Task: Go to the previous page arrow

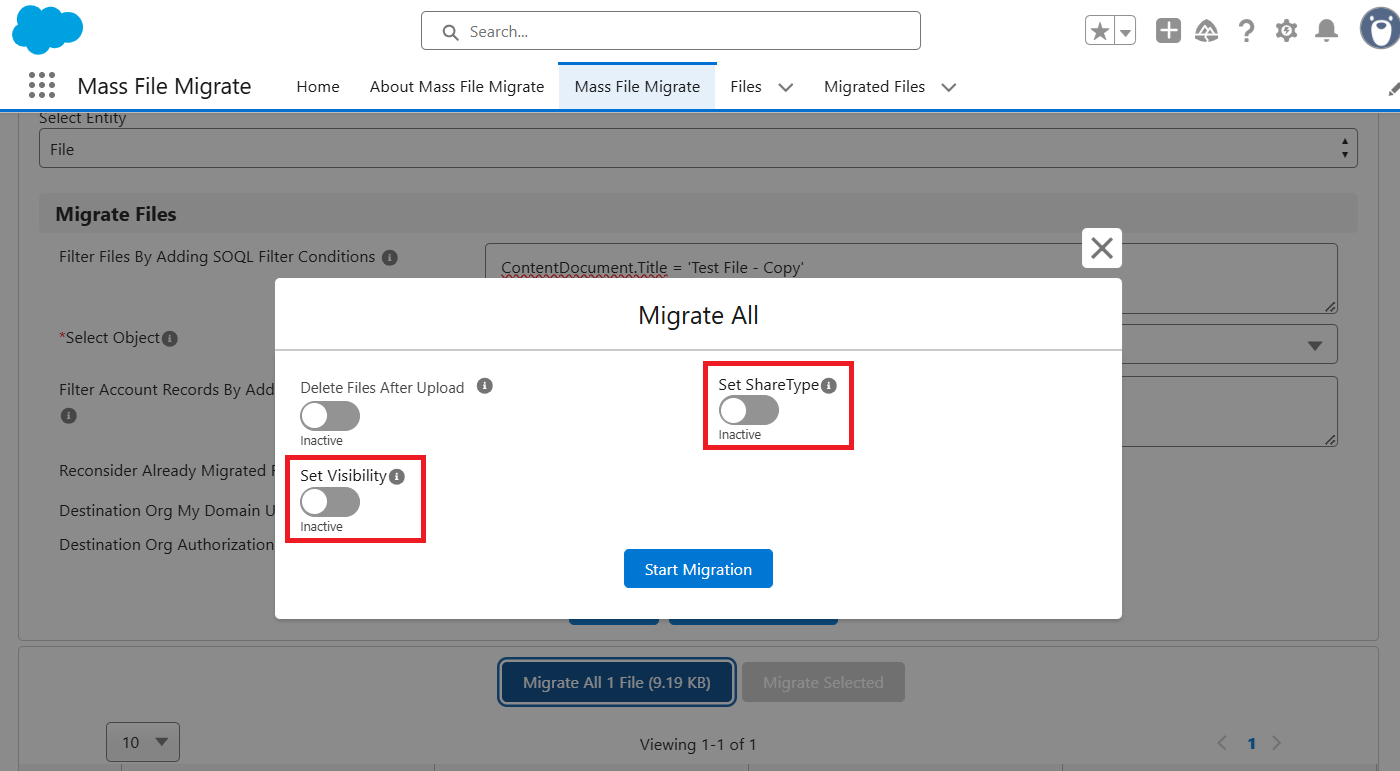Action: pos(1222,743)
